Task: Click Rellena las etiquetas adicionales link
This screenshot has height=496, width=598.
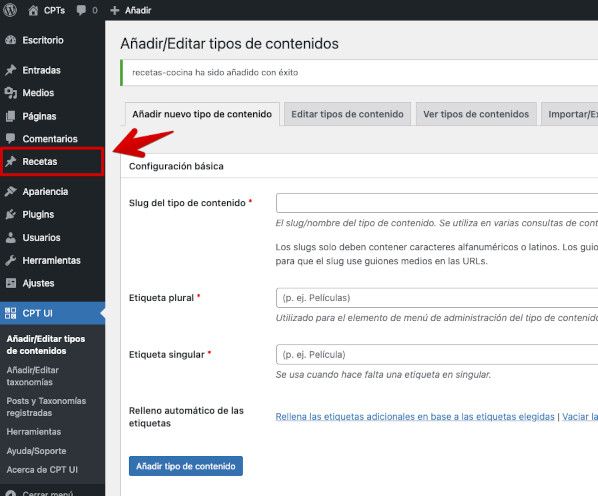Action: [415, 417]
